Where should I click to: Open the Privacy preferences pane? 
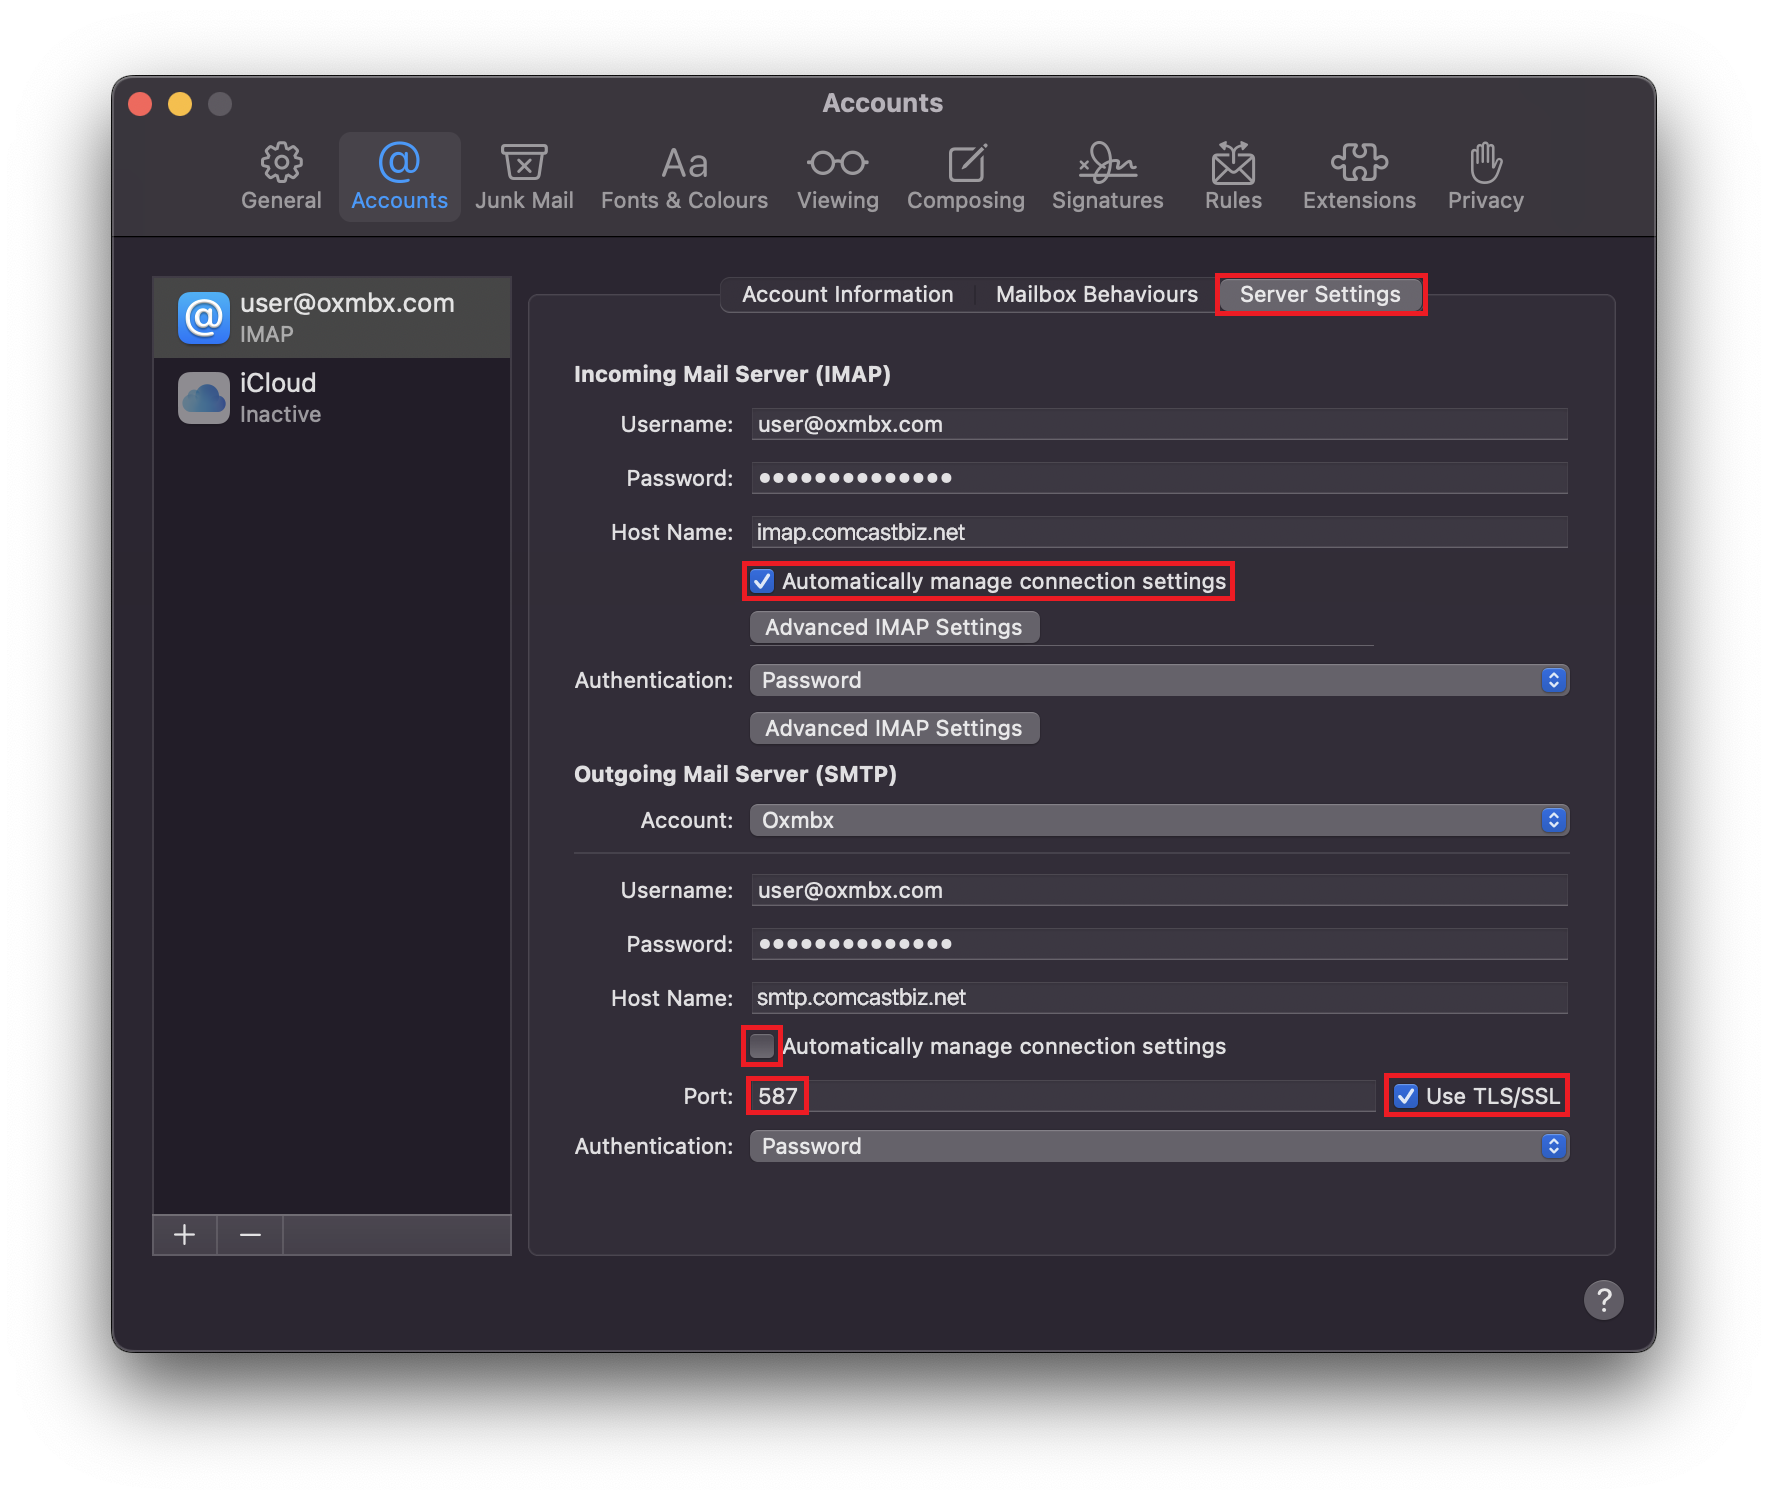(1485, 177)
